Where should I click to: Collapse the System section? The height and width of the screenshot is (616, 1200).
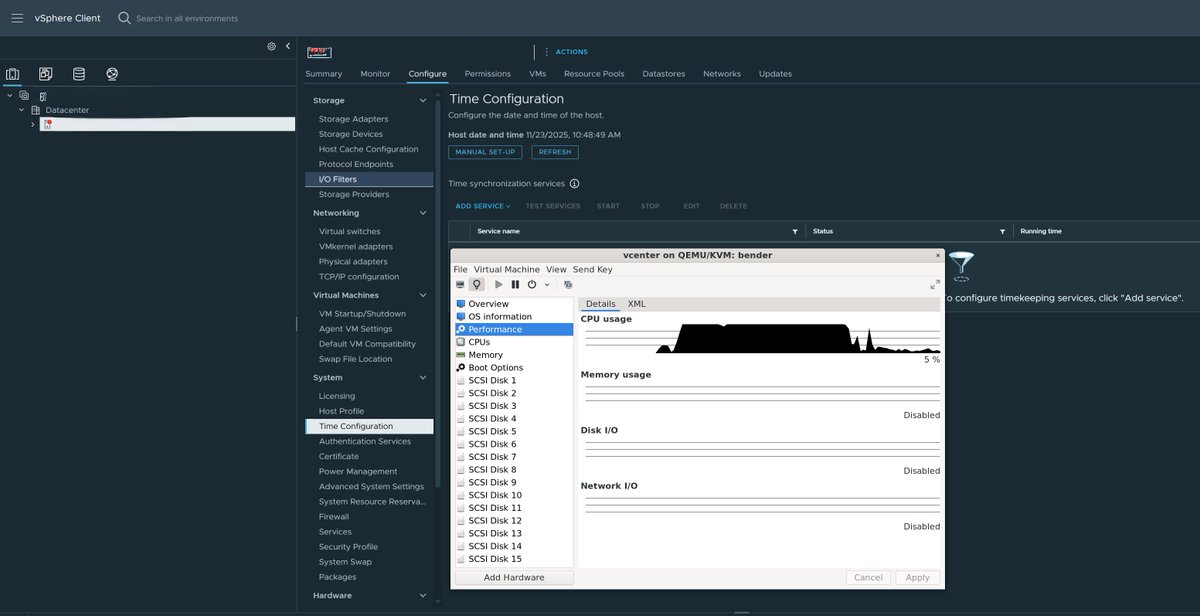423,378
